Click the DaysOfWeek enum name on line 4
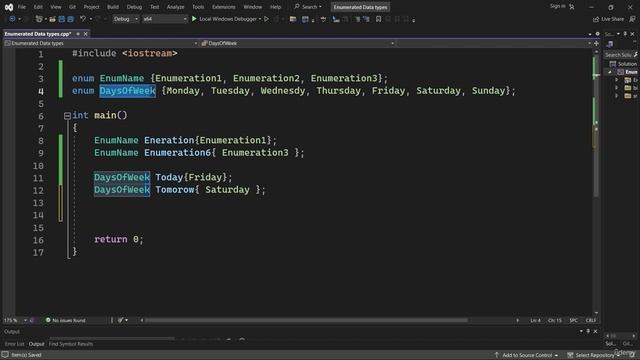 pos(127,91)
